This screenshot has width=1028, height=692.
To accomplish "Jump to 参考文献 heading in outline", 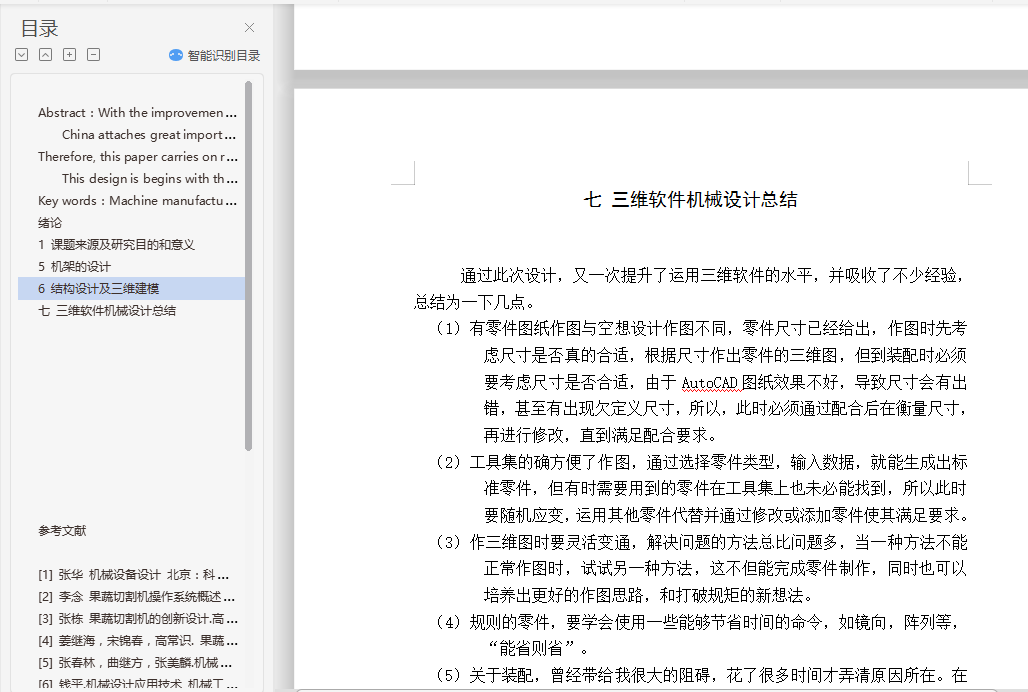I will point(62,531).
